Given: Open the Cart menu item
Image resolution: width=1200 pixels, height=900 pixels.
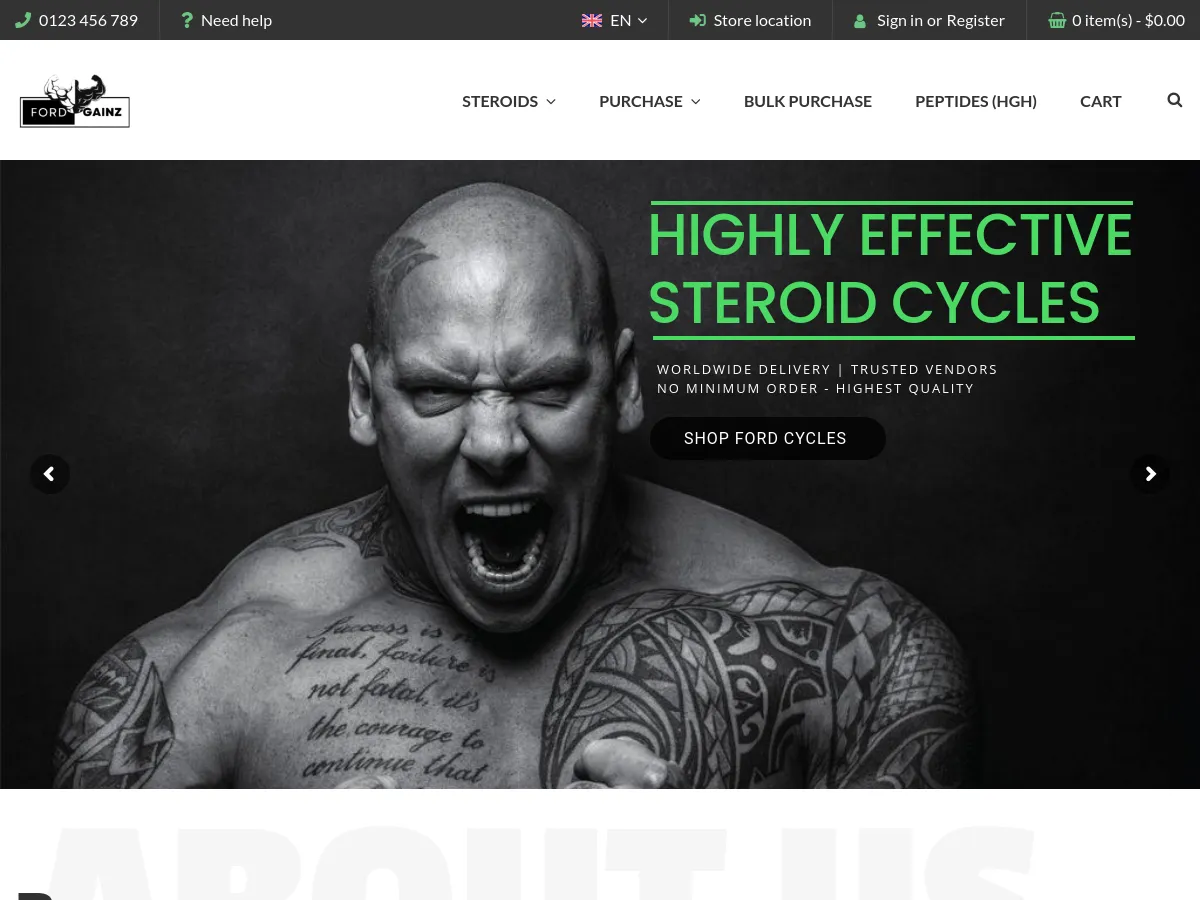Looking at the screenshot, I should click(x=1101, y=101).
